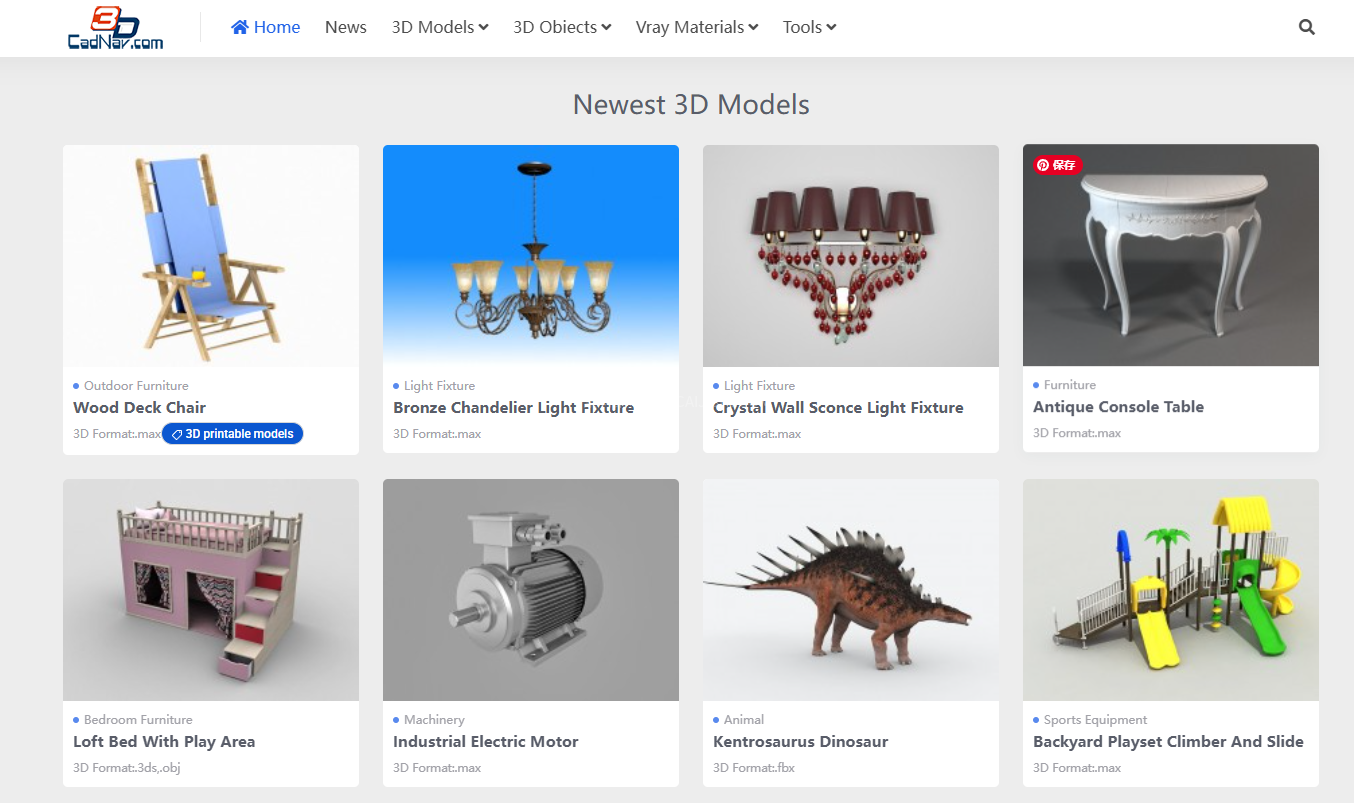
Task: Open the Wood Deck Chair thumbnail
Action: tap(211, 256)
